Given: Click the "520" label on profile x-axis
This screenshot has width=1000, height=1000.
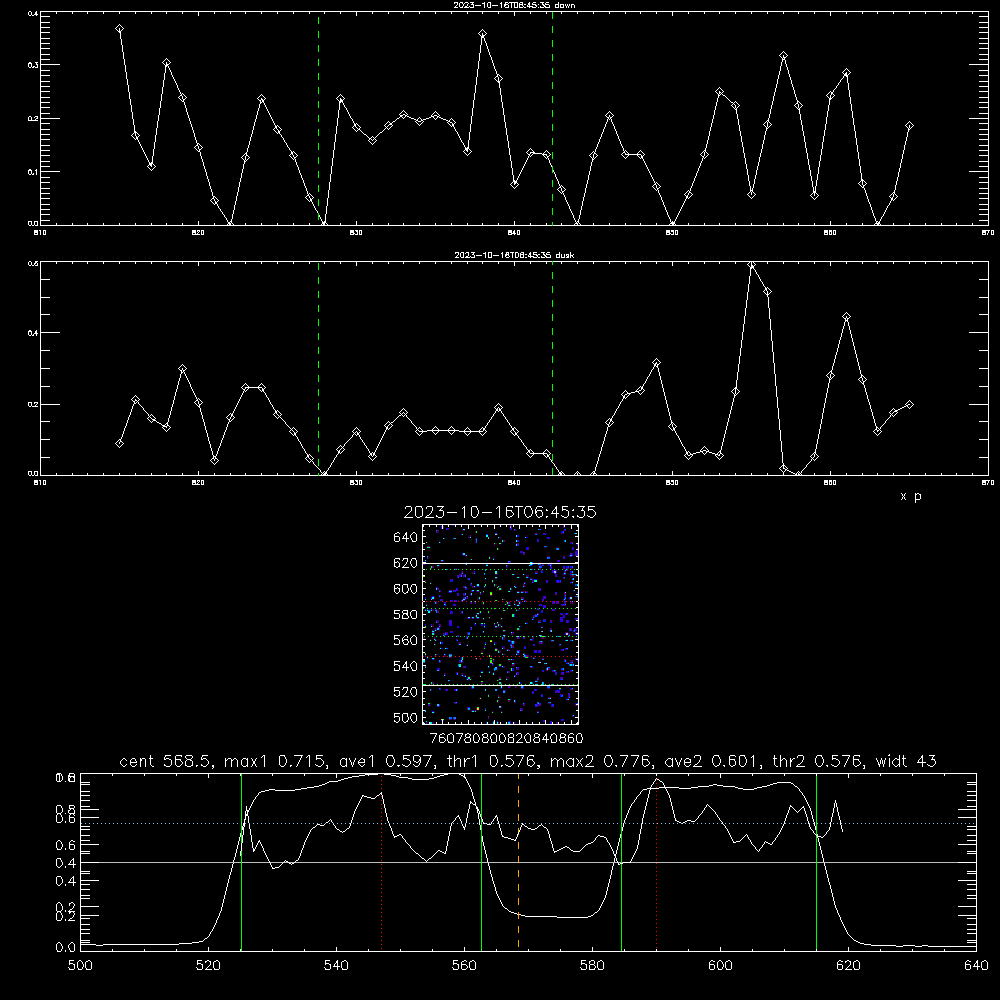Looking at the screenshot, I should click(x=209, y=966).
